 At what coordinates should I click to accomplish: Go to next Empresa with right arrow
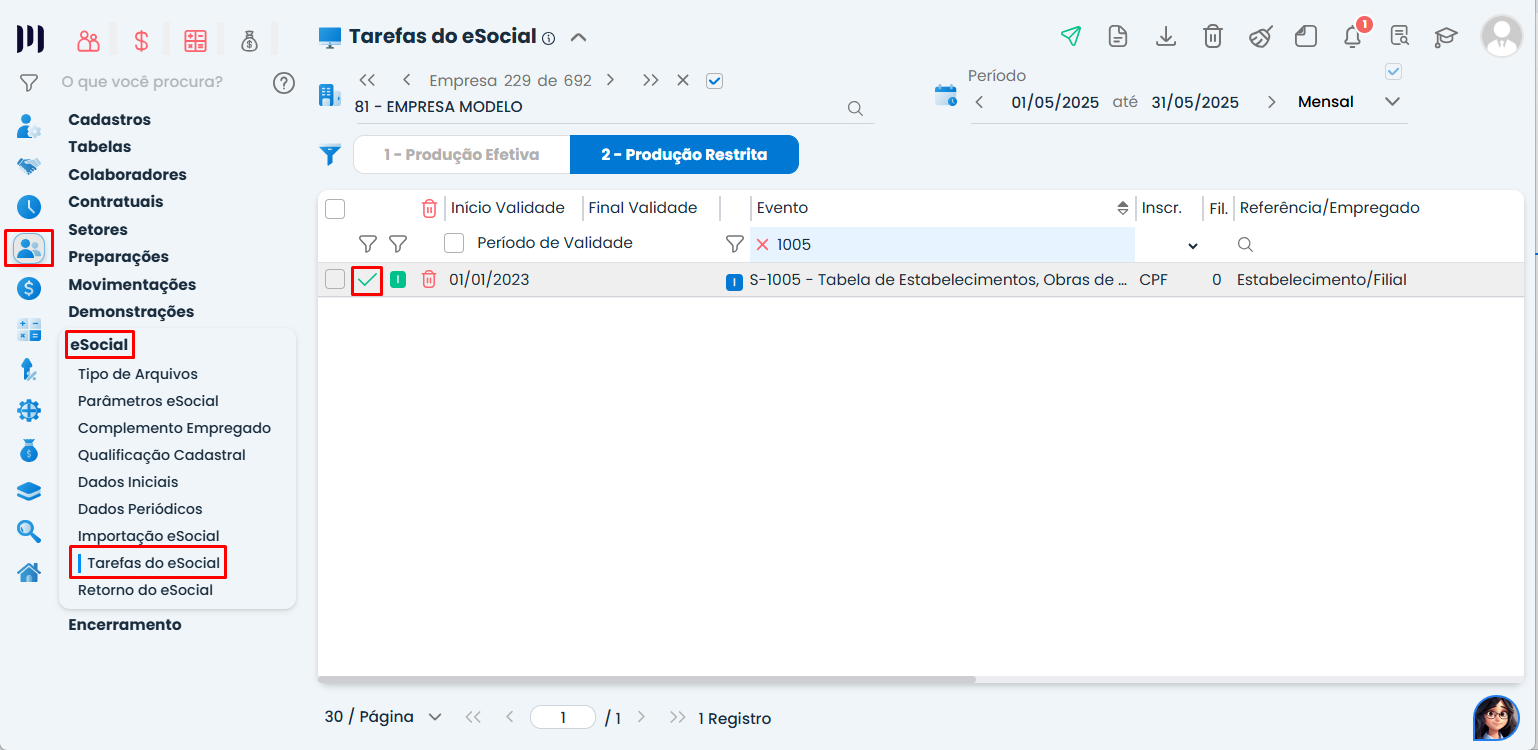tap(610, 80)
